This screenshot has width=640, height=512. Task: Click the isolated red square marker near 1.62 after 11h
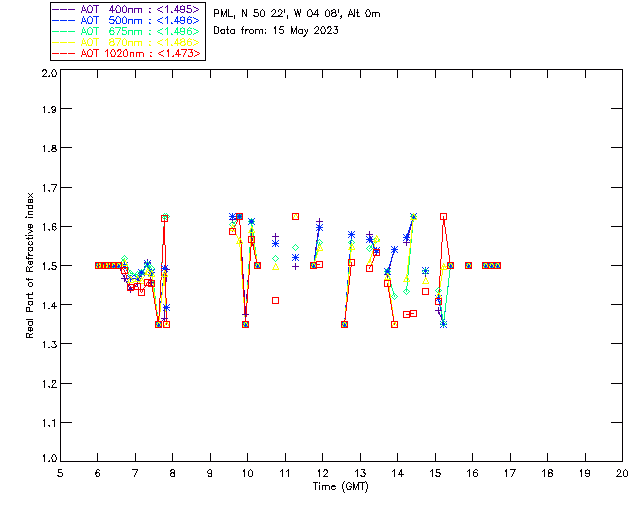pyautogui.click(x=296, y=216)
